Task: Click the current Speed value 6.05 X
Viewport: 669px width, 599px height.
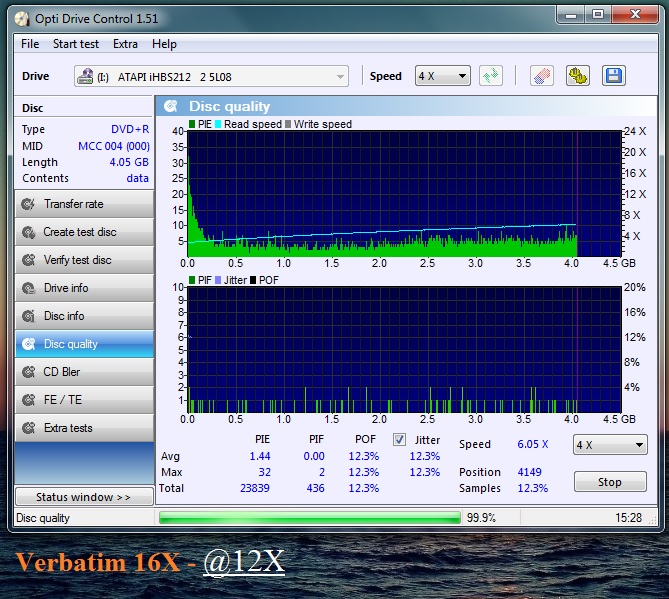Action: click(x=532, y=444)
